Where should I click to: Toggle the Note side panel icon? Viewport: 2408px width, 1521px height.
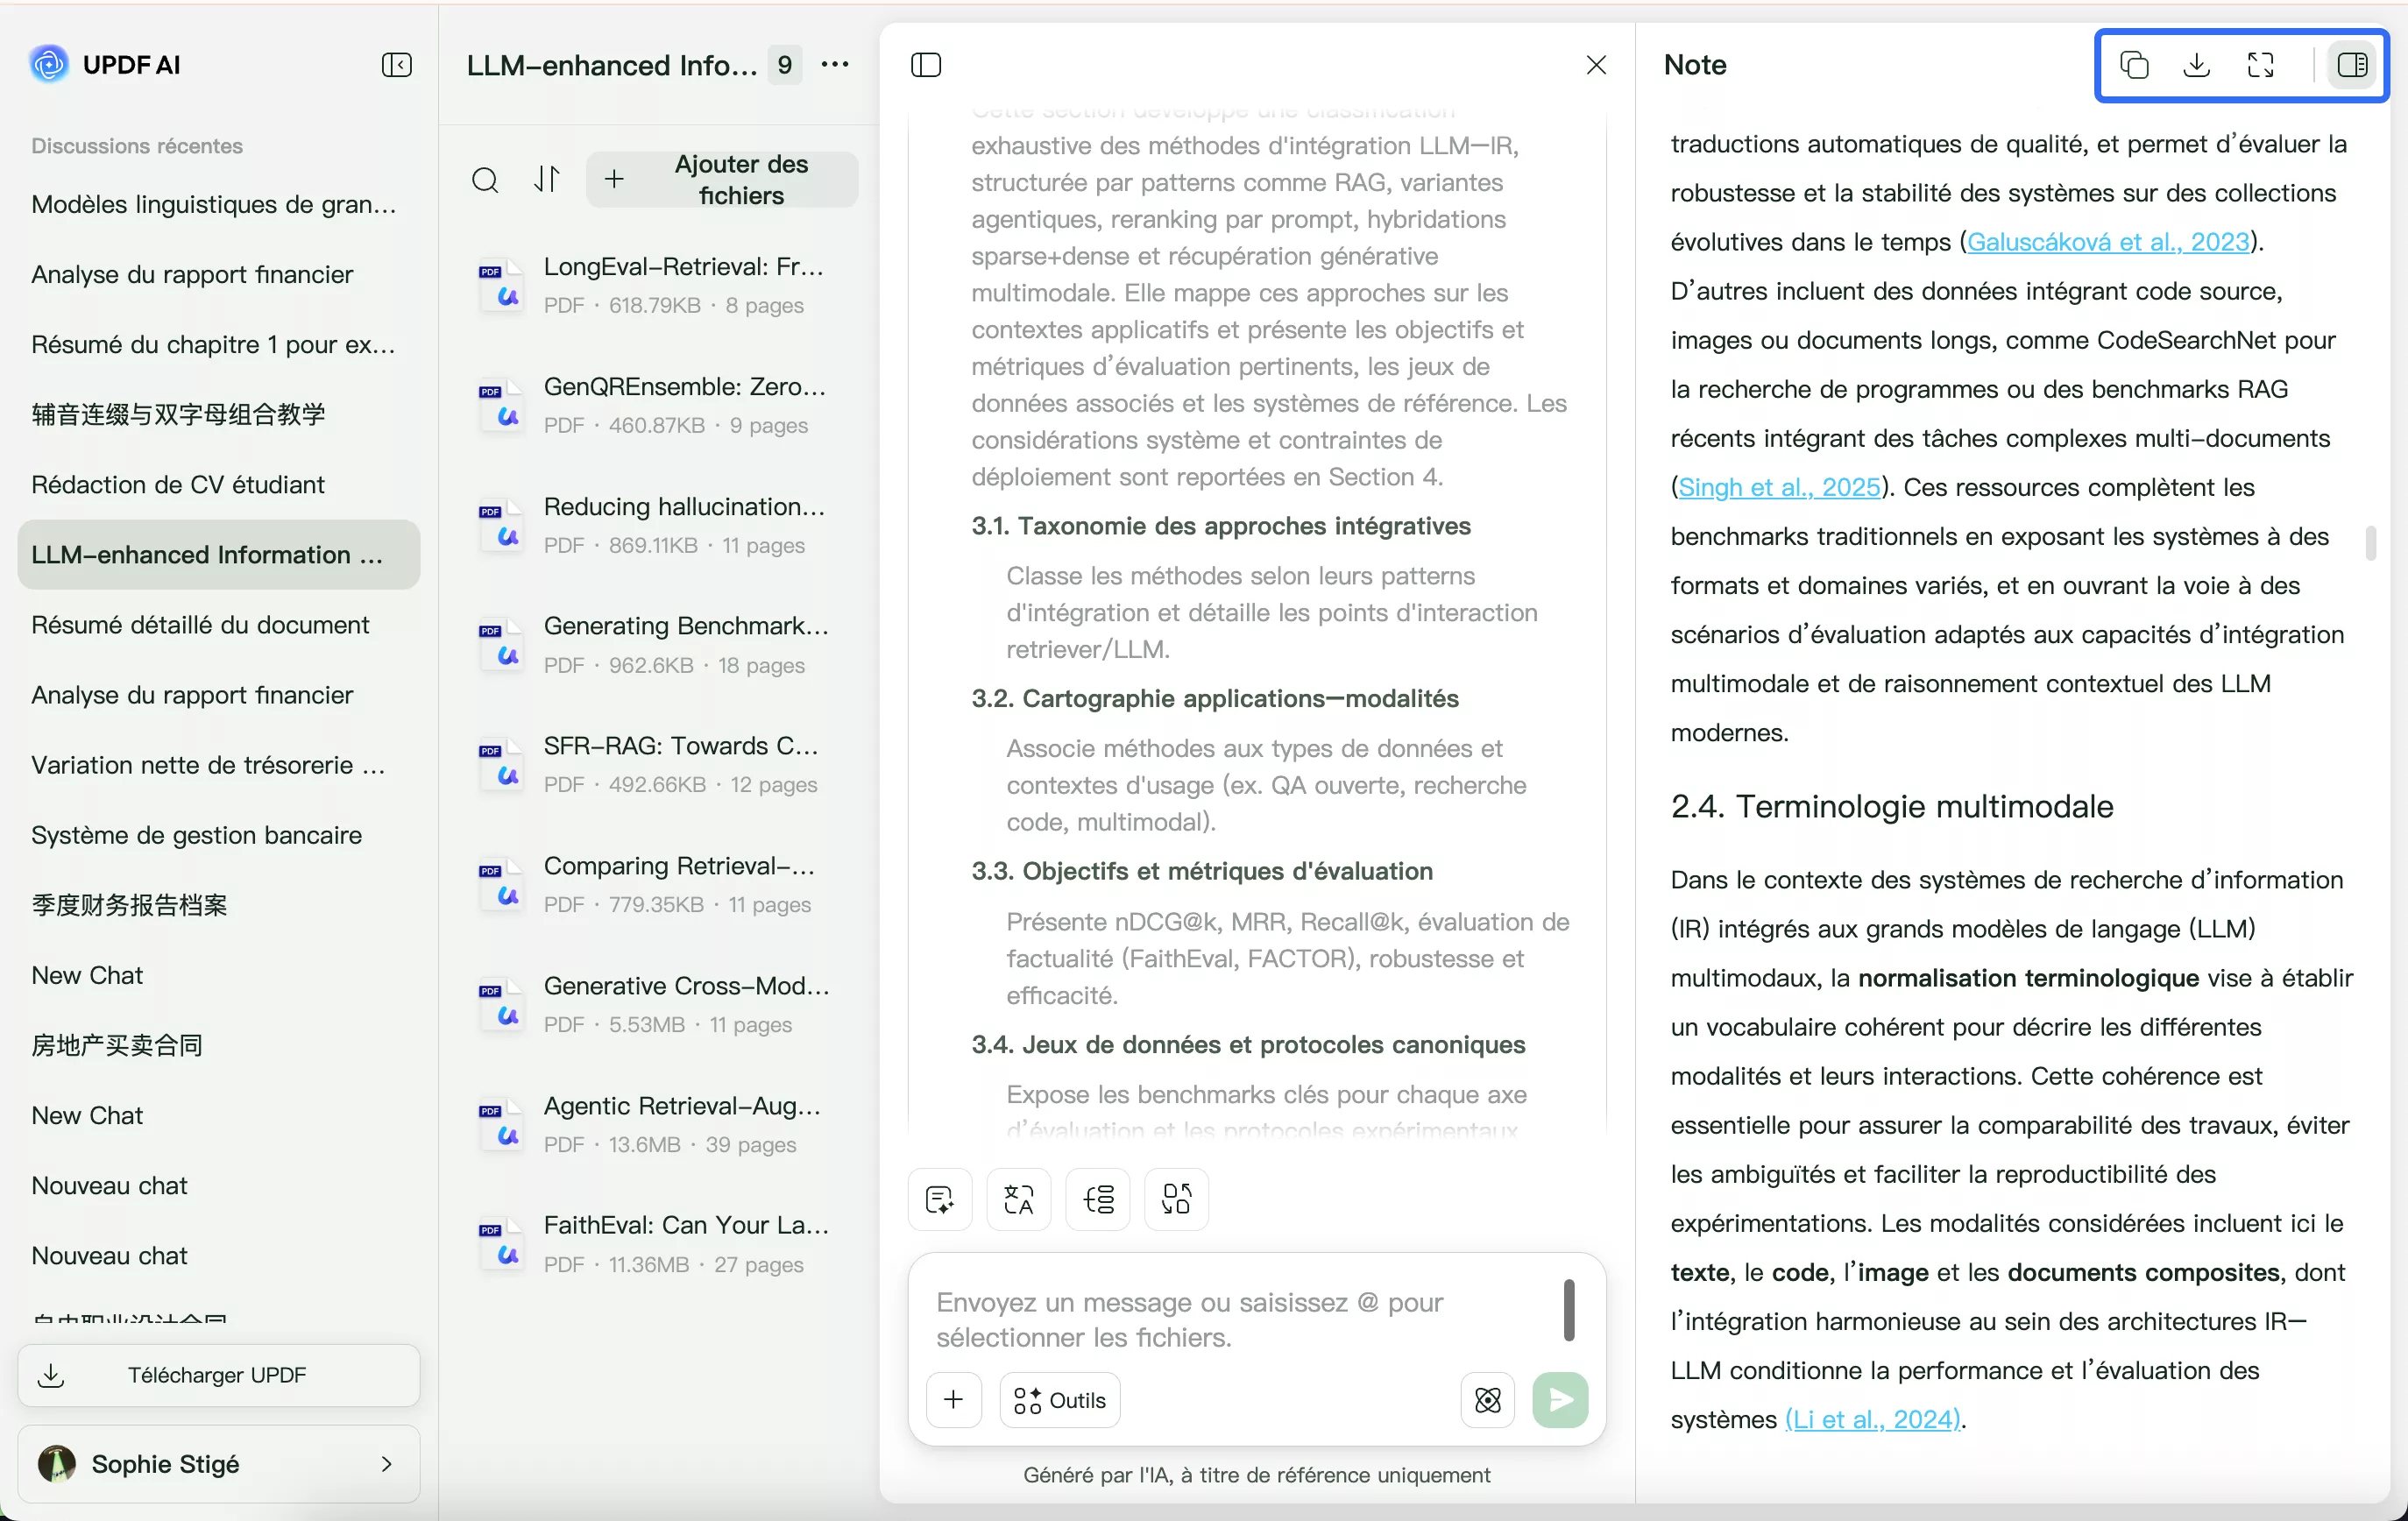(x=2351, y=65)
